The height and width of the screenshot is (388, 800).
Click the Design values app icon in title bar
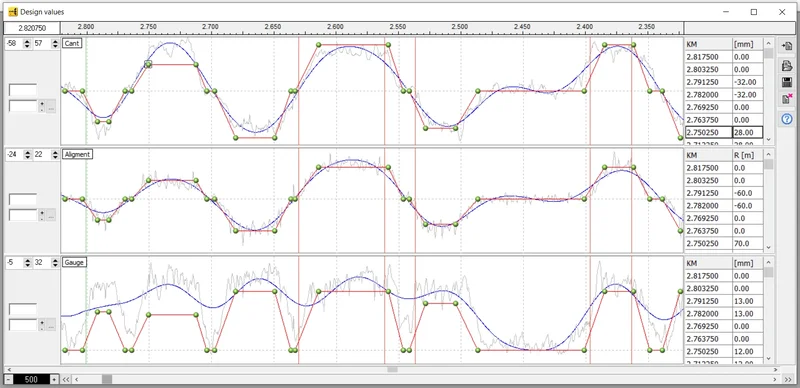point(13,12)
